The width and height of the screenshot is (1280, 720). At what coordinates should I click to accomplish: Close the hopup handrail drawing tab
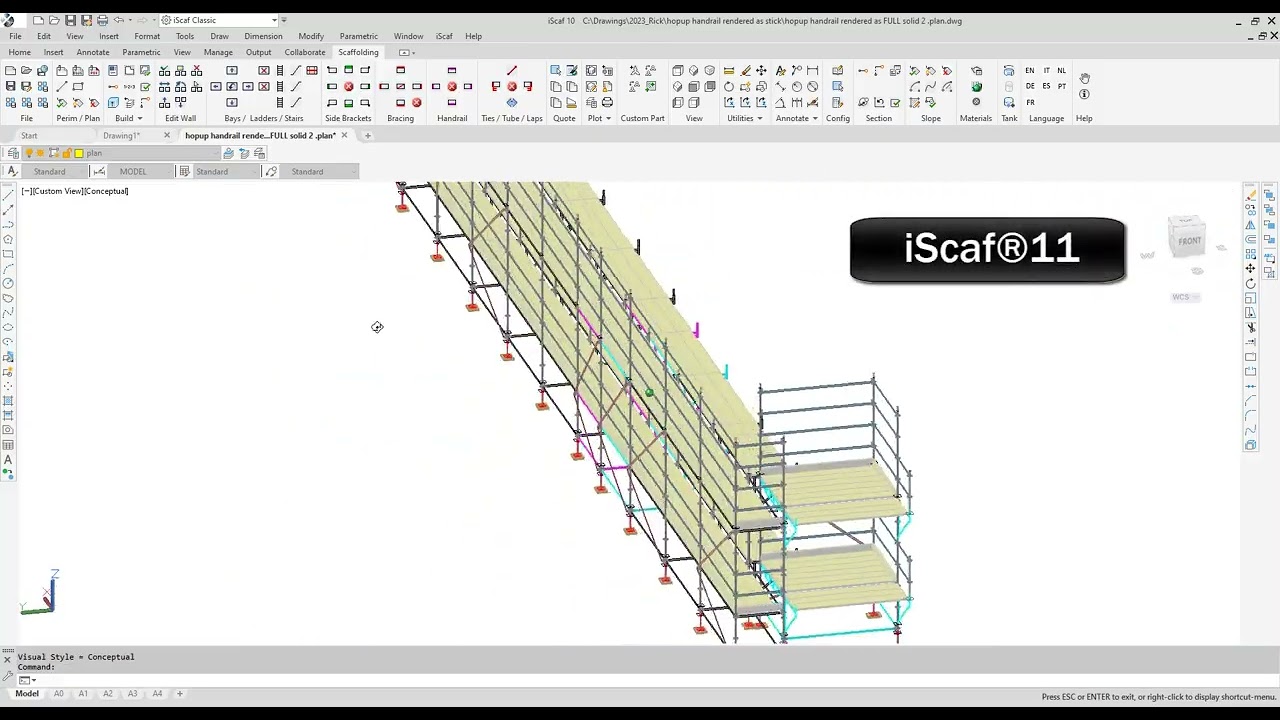click(x=344, y=135)
